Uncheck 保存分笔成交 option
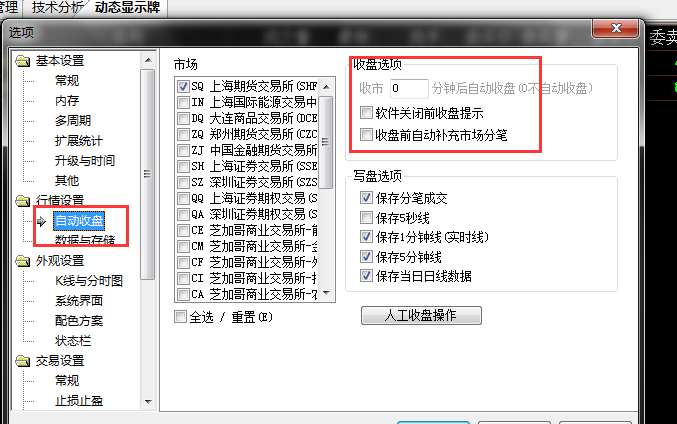Image resolution: width=677 pixels, height=424 pixels. click(x=366, y=198)
